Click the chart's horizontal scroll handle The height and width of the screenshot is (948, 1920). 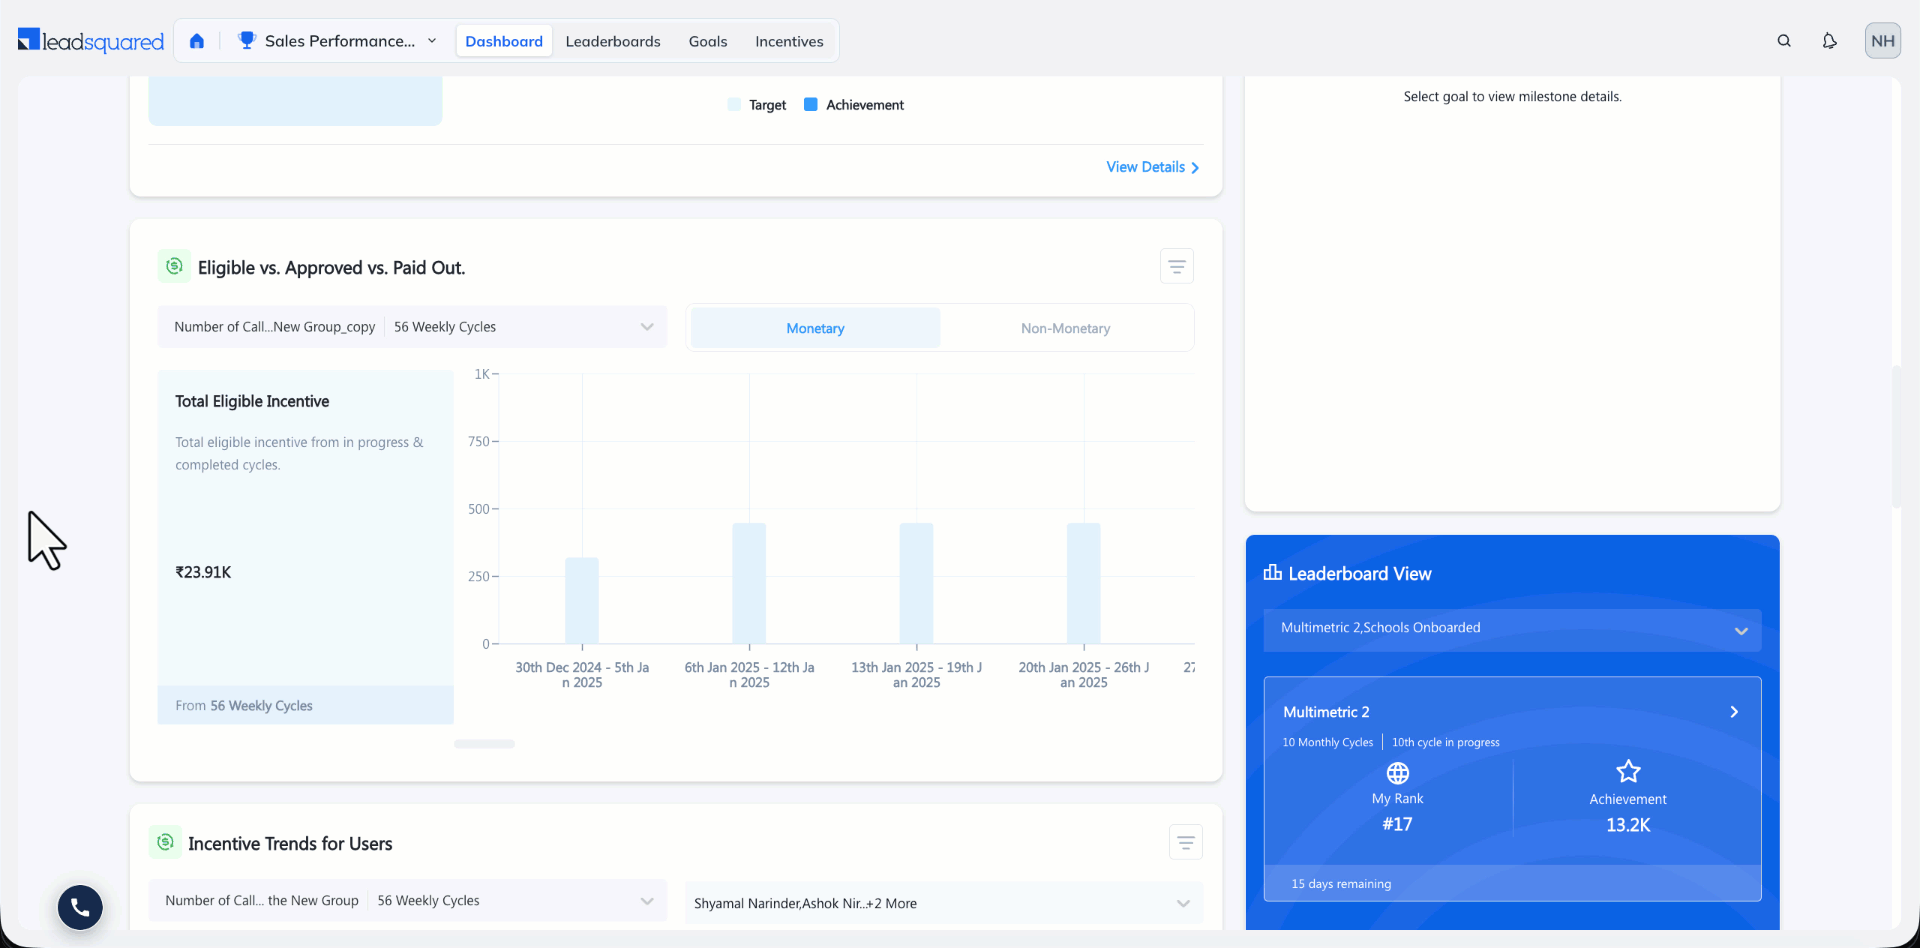(484, 744)
